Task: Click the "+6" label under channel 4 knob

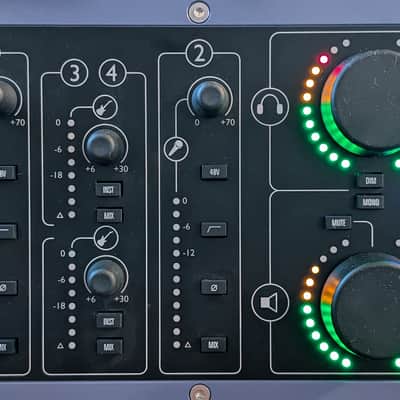Action: [91, 299]
